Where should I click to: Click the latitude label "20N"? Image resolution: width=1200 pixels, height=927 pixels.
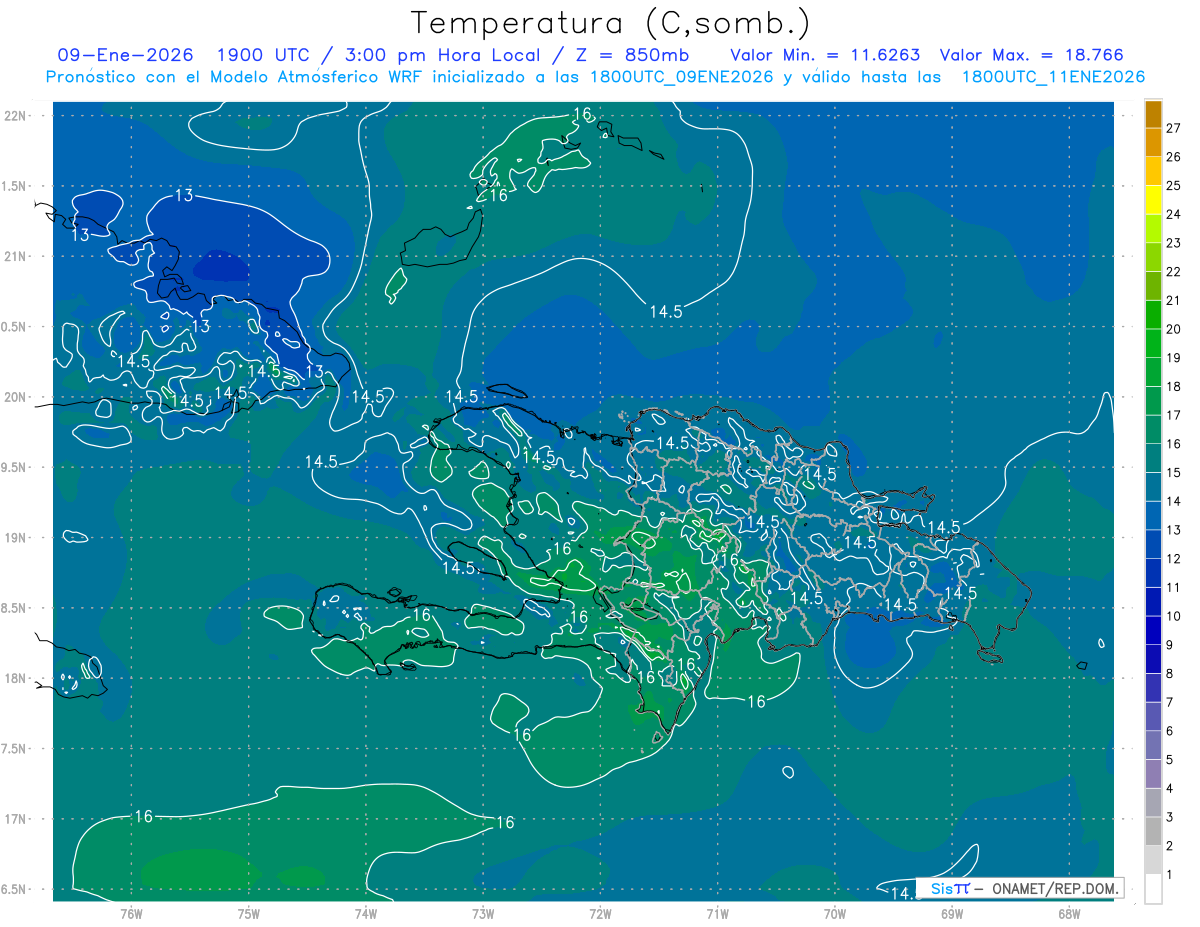(x=15, y=397)
